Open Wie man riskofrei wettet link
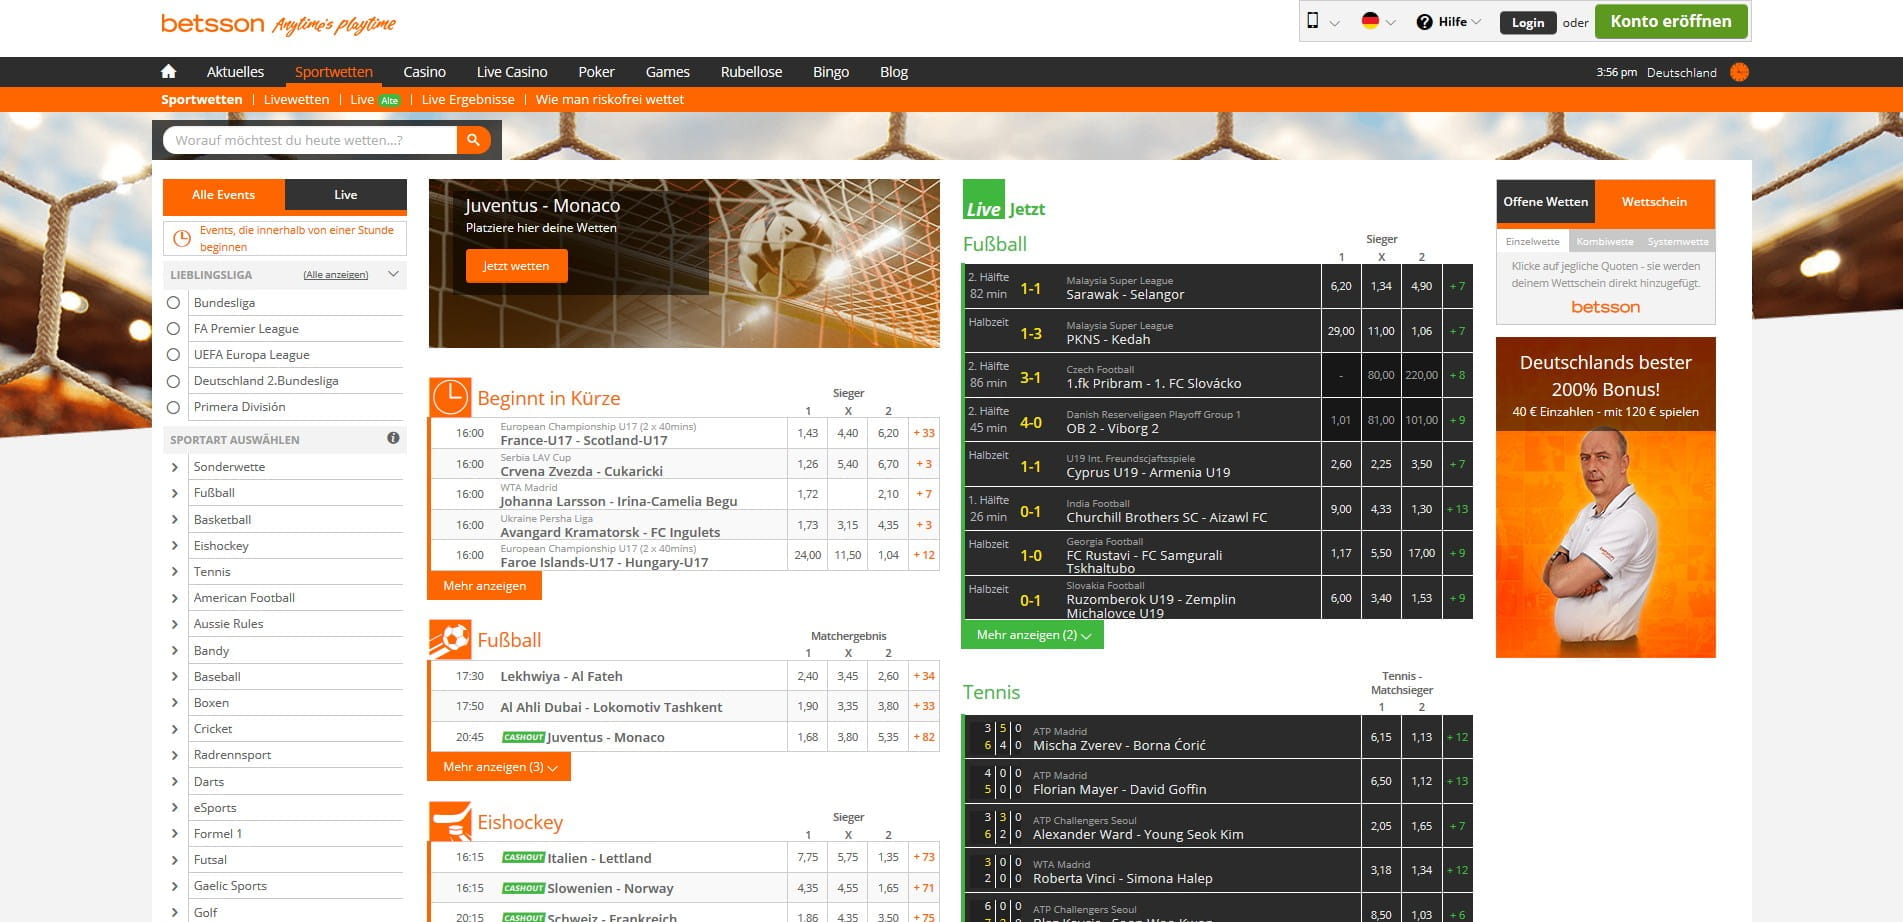The image size is (1903, 922). tap(610, 99)
